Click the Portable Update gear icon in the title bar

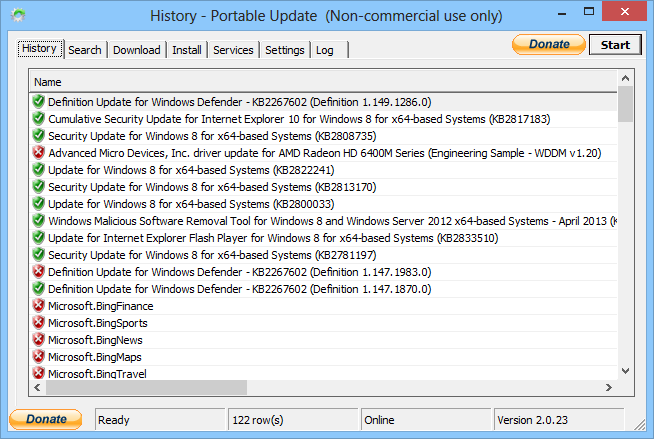point(18,15)
